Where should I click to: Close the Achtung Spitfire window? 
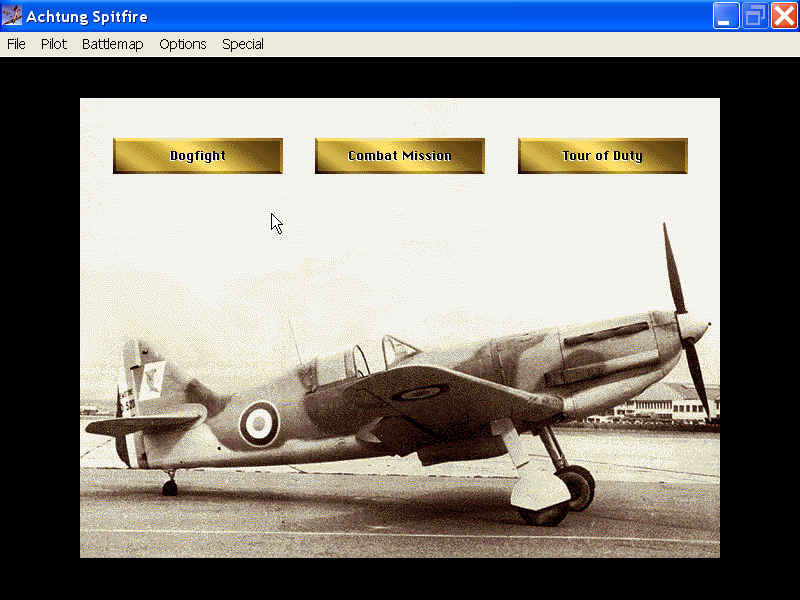click(x=784, y=16)
